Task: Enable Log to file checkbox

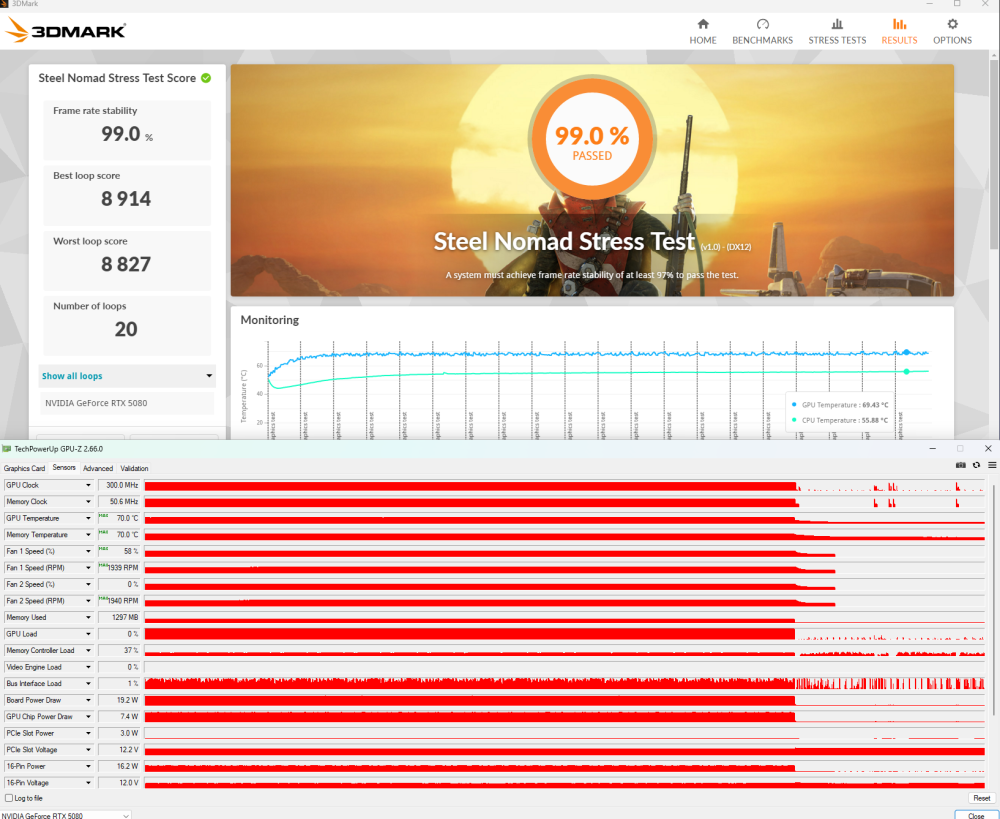Action: click(9, 798)
